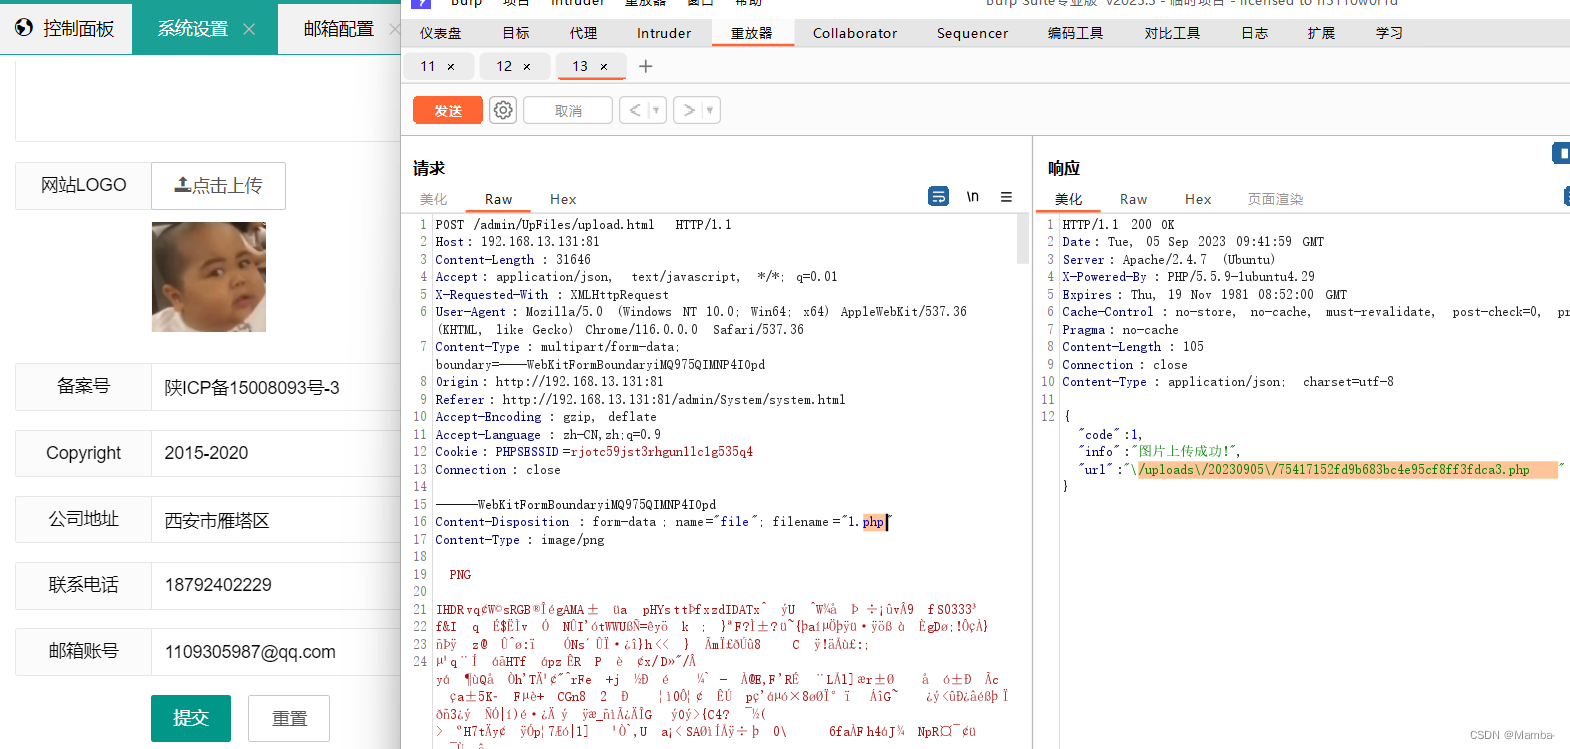Click the PHPSESSID cookie value in request
This screenshot has width=1570, height=749.
tap(661, 452)
